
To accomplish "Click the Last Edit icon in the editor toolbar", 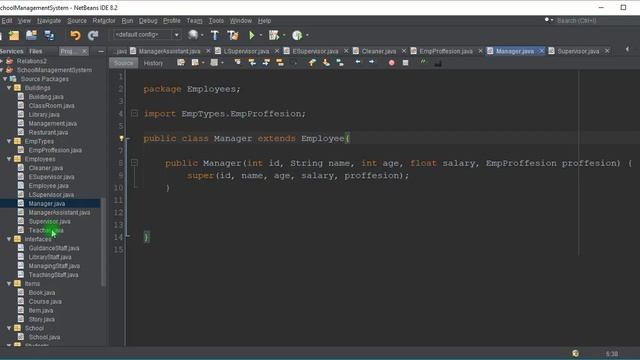I will click(181, 62).
